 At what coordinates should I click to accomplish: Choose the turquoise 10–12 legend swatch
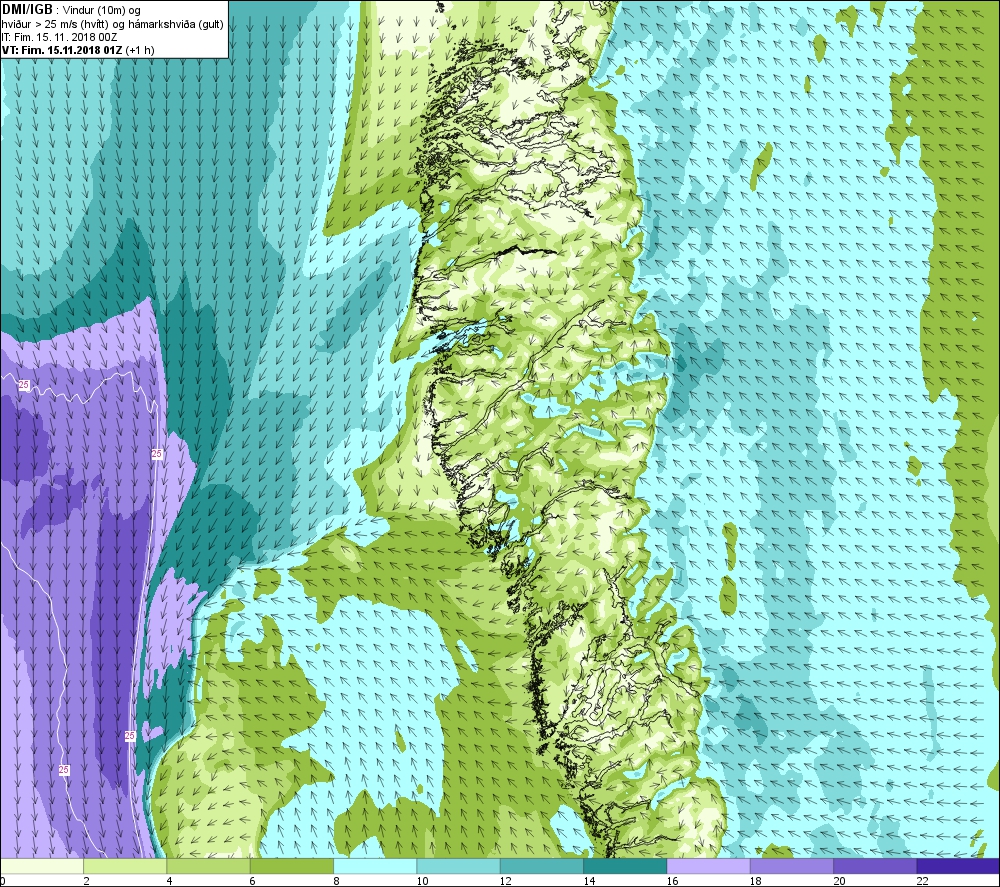coord(458,866)
